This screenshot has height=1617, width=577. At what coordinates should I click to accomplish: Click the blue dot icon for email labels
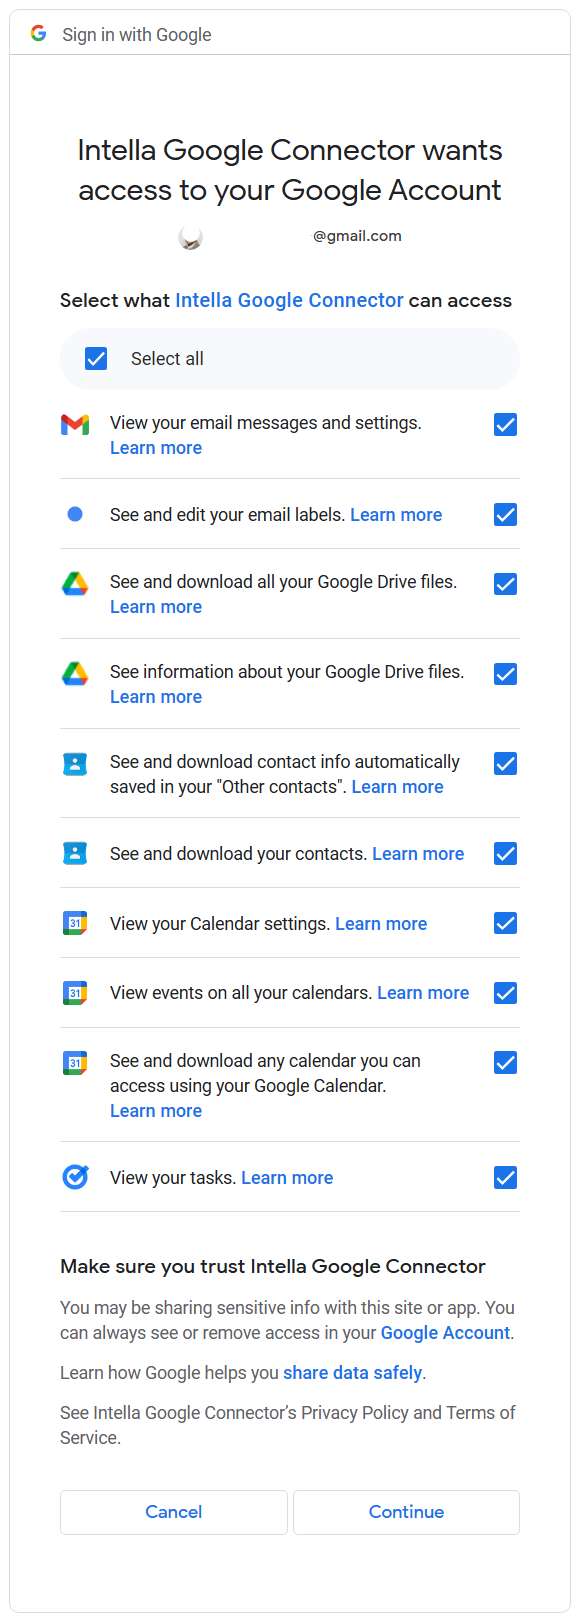pyautogui.click(x=75, y=514)
